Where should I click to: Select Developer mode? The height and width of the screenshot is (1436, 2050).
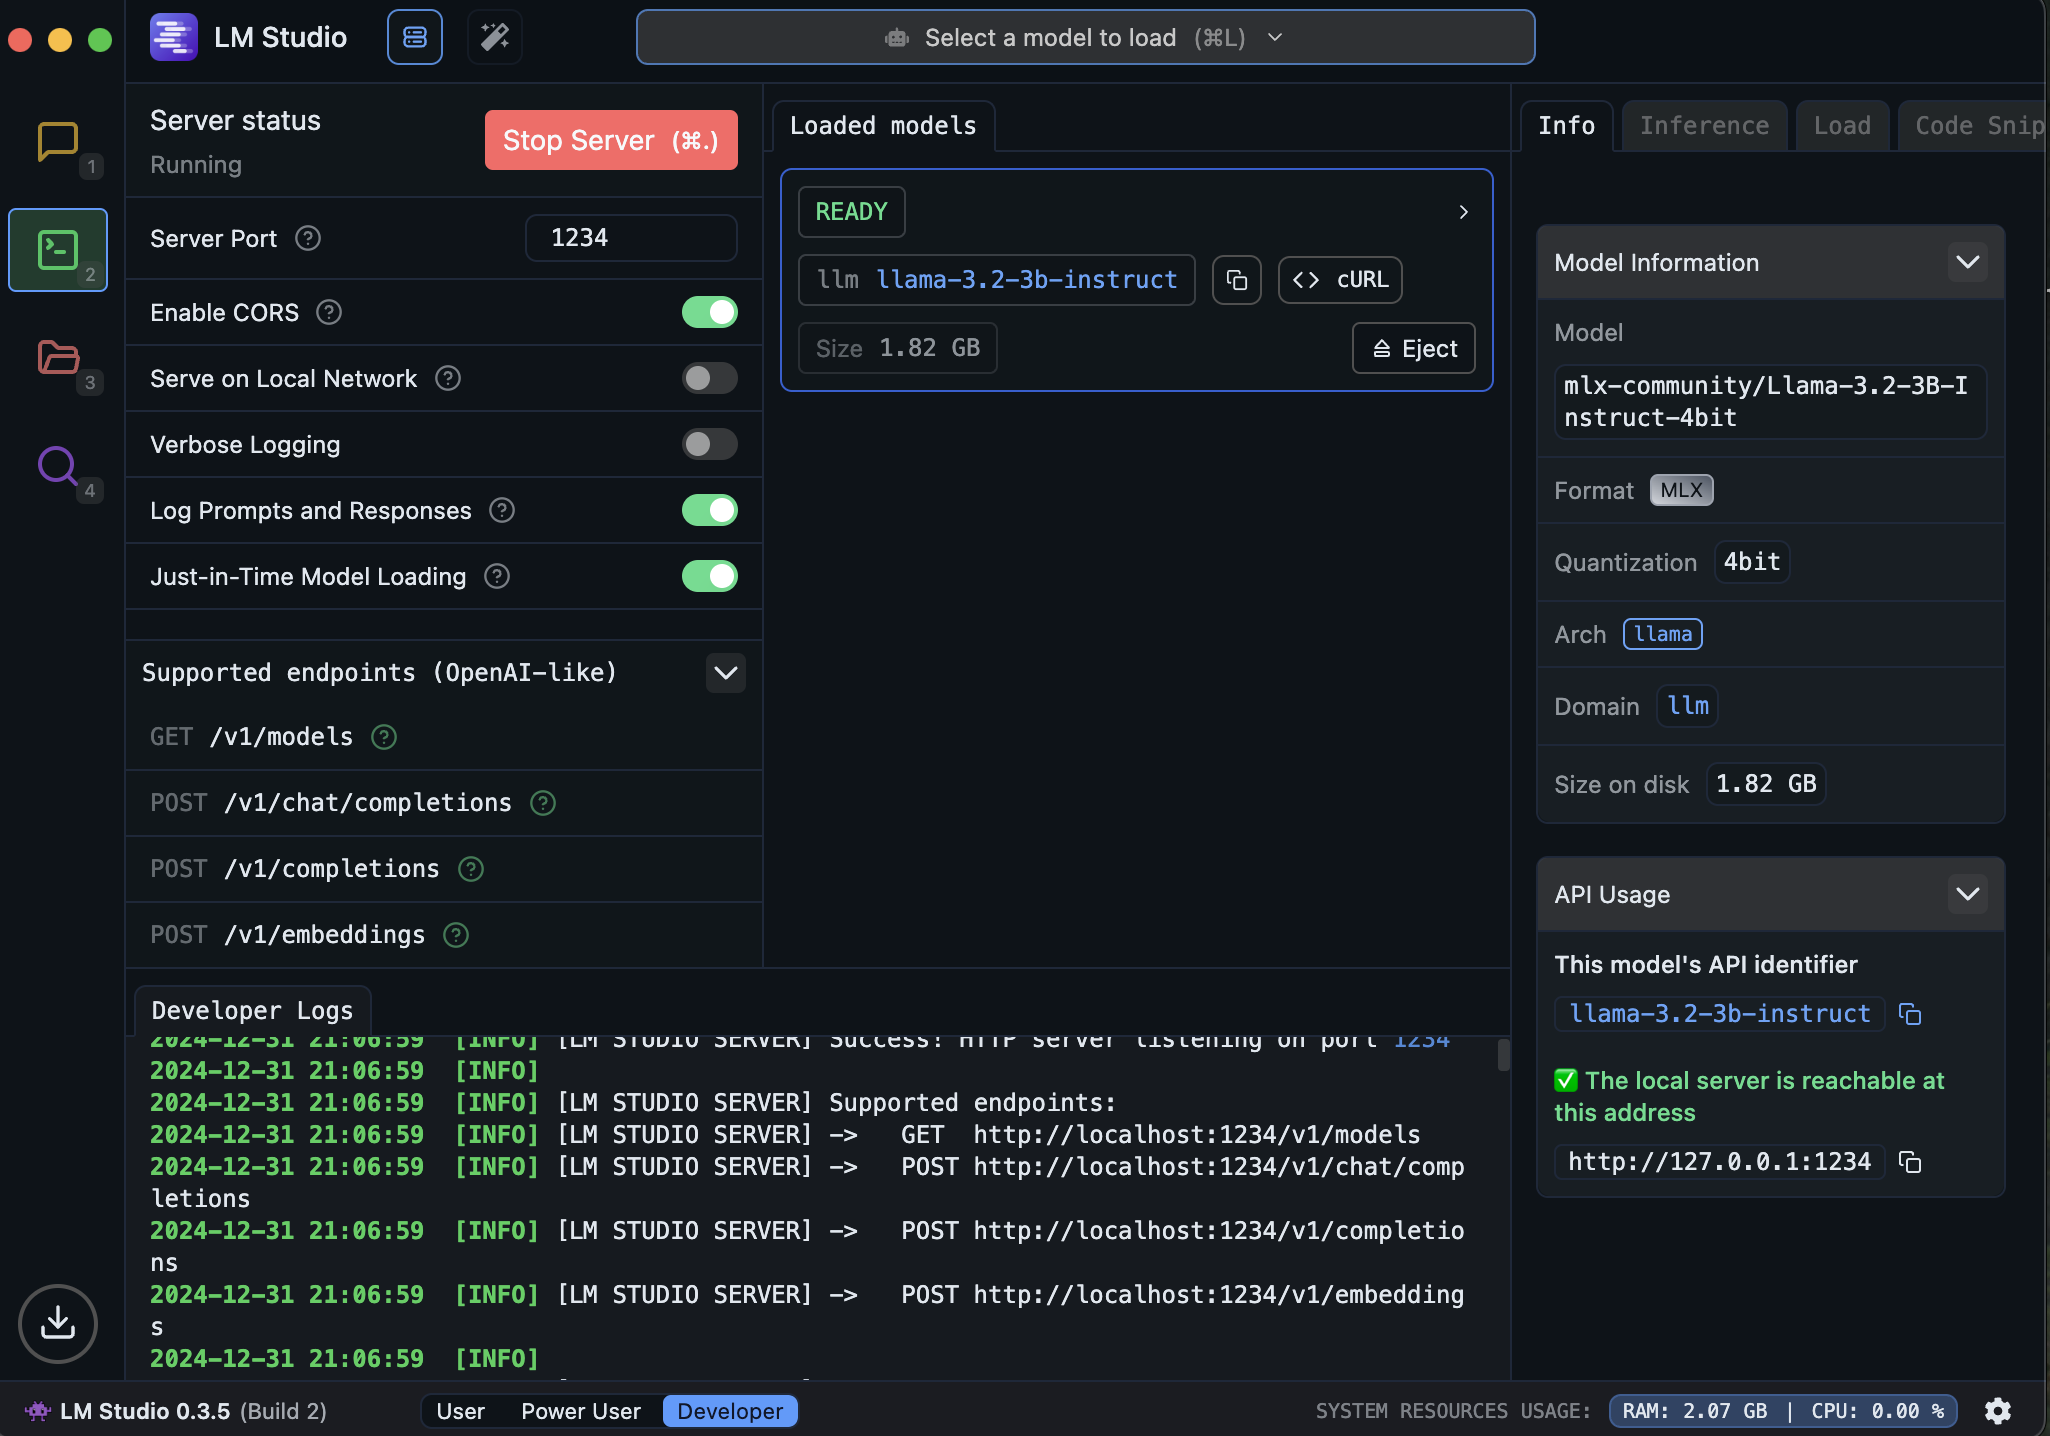pos(730,1411)
